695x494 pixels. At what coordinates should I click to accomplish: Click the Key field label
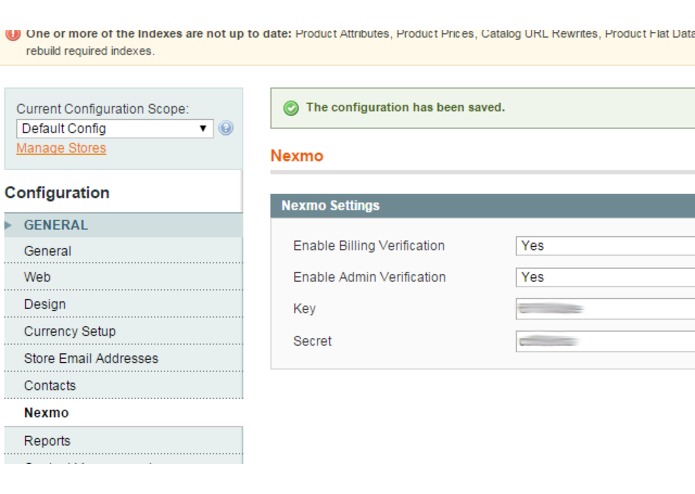click(x=305, y=308)
